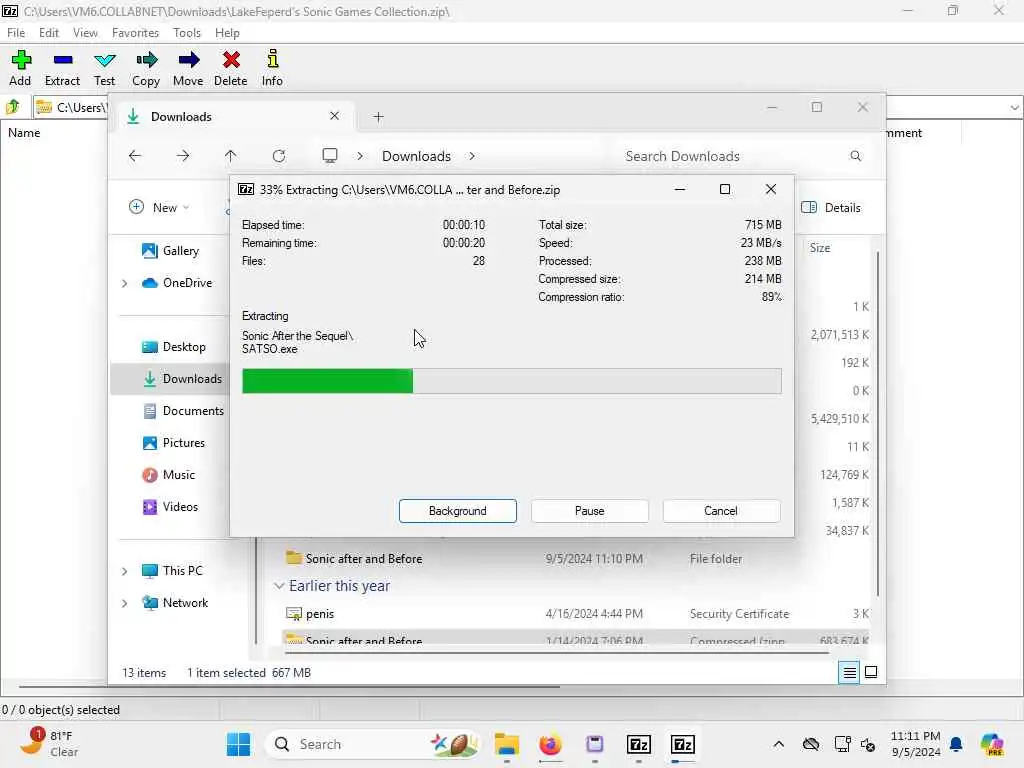The height and width of the screenshot is (768, 1024).
Task: Show hidden system tray icons
Action: pyautogui.click(x=778, y=744)
